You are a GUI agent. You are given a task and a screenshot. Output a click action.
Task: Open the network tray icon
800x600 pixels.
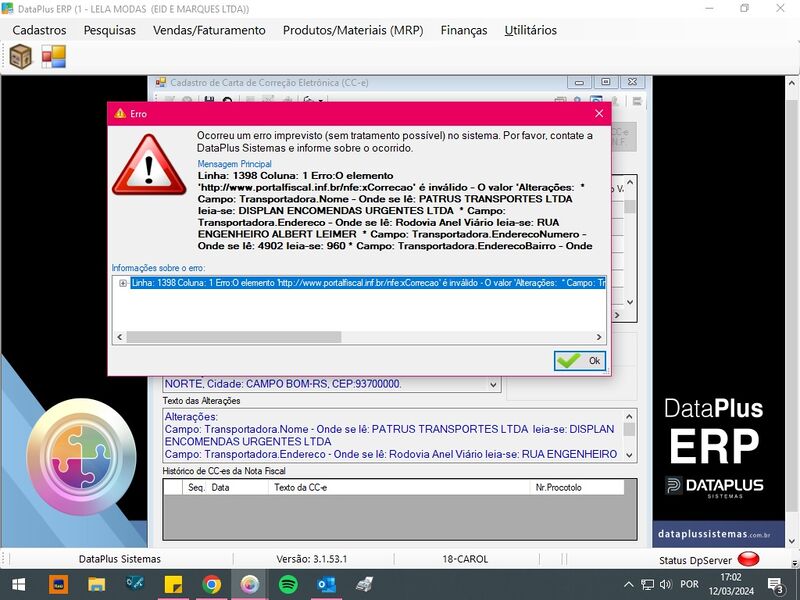click(647, 585)
